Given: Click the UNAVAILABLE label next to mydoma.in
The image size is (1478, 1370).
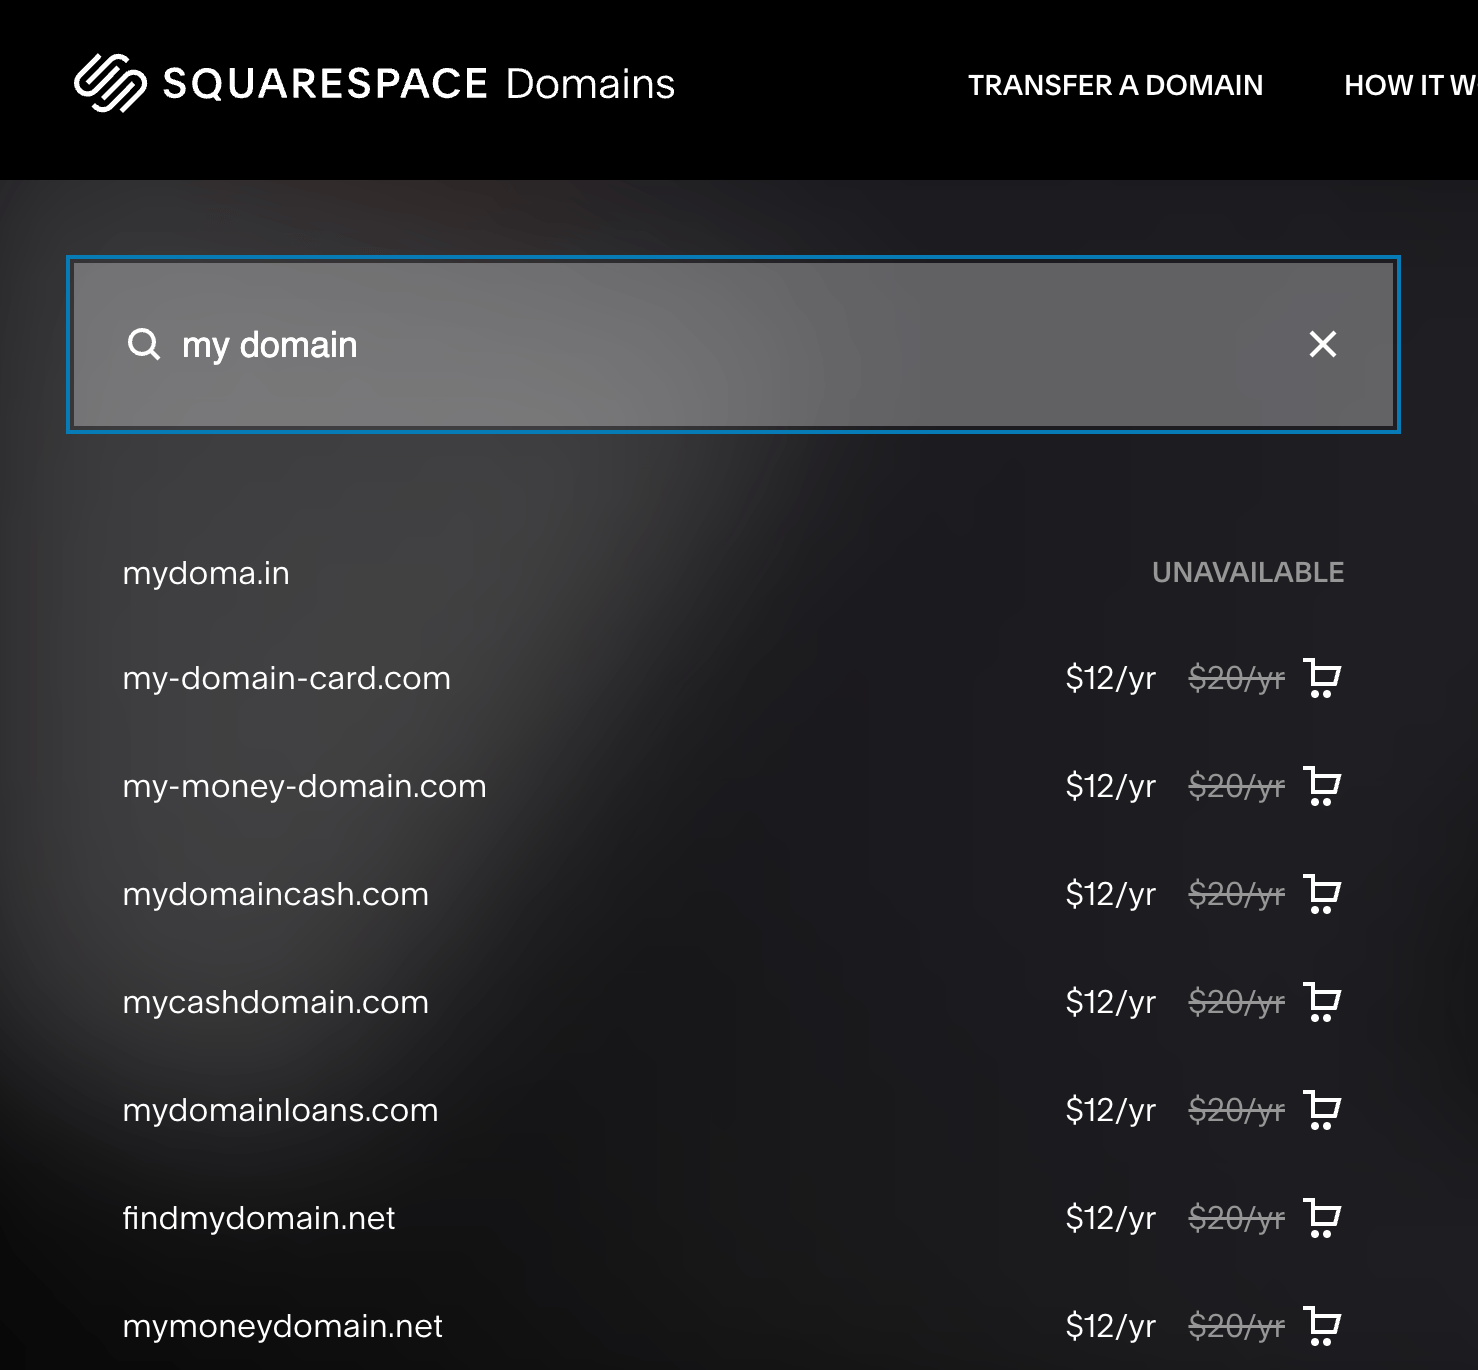Looking at the screenshot, I should (x=1247, y=572).
